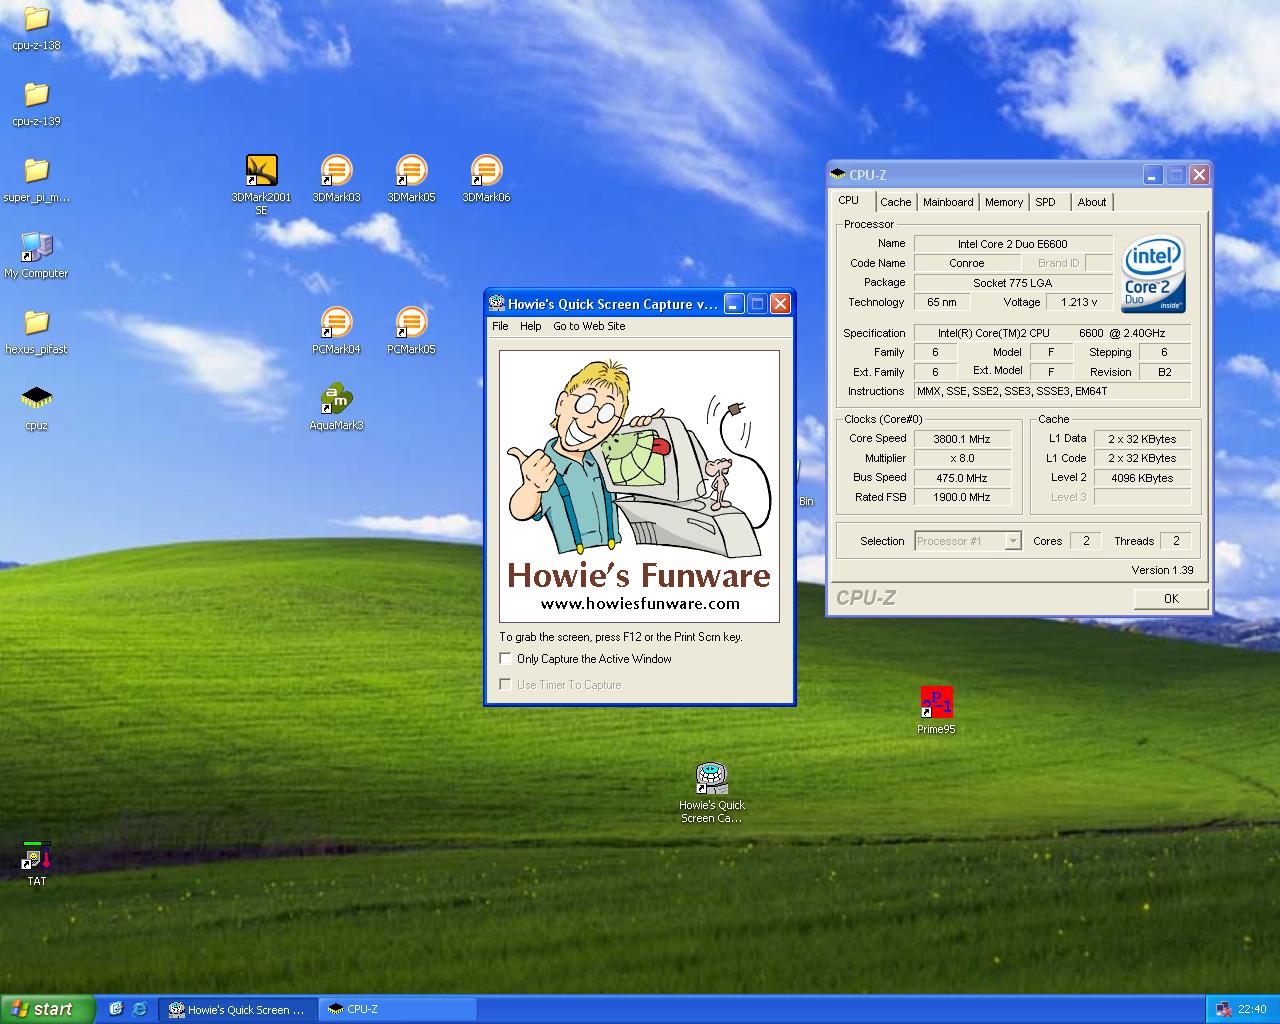Click the Intel Core 2 Duo logo
Viewport: 1280px width, 1024px height.
click(x=1153, y=274)
